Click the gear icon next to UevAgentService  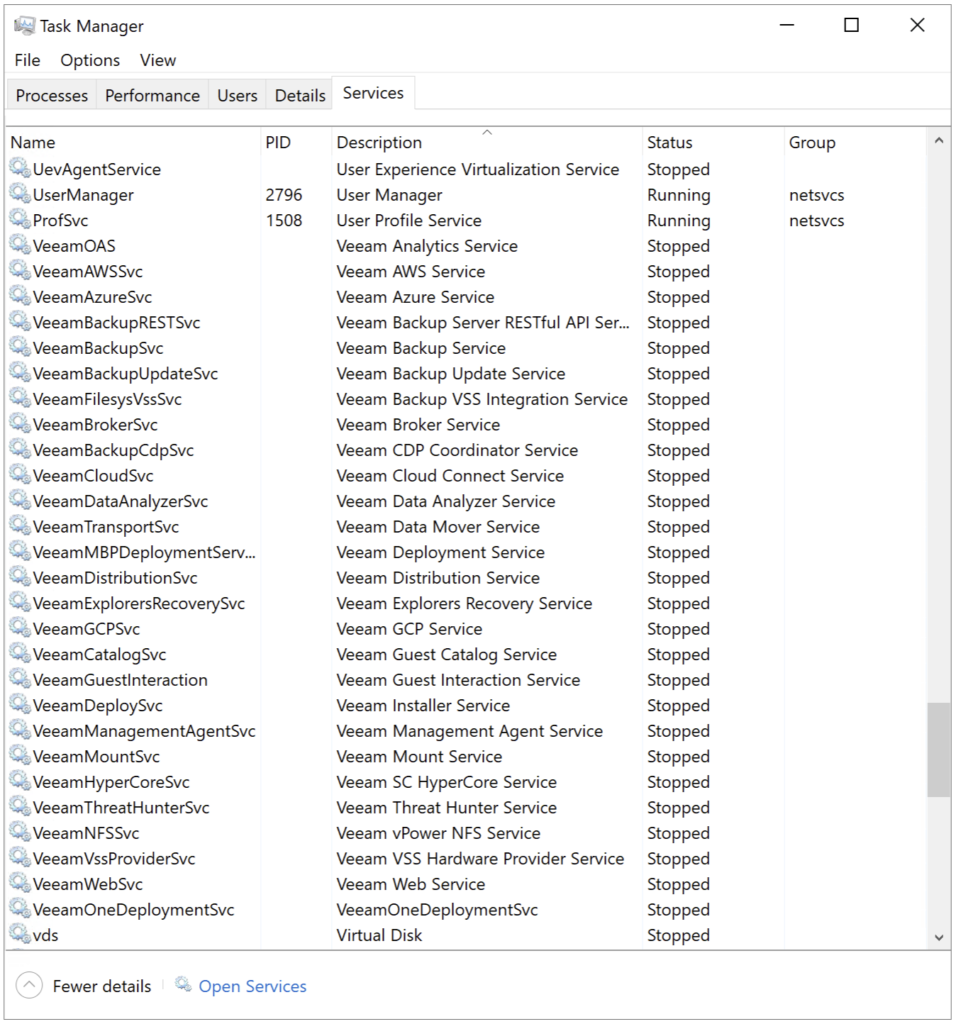(x=20, y=168)
